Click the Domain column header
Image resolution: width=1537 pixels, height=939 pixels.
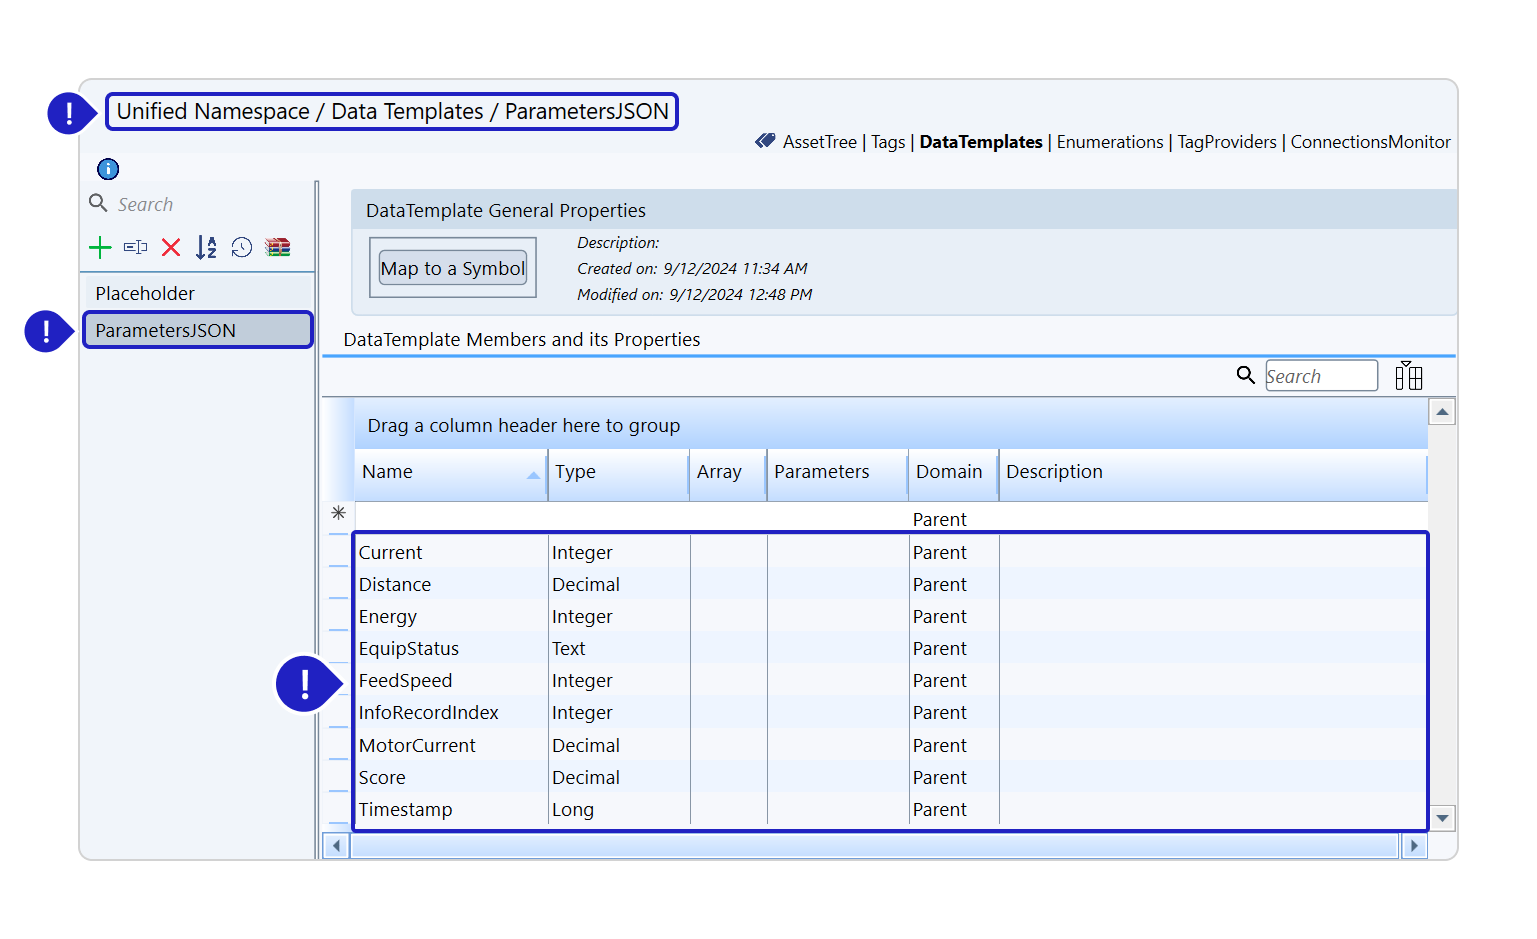954,472
